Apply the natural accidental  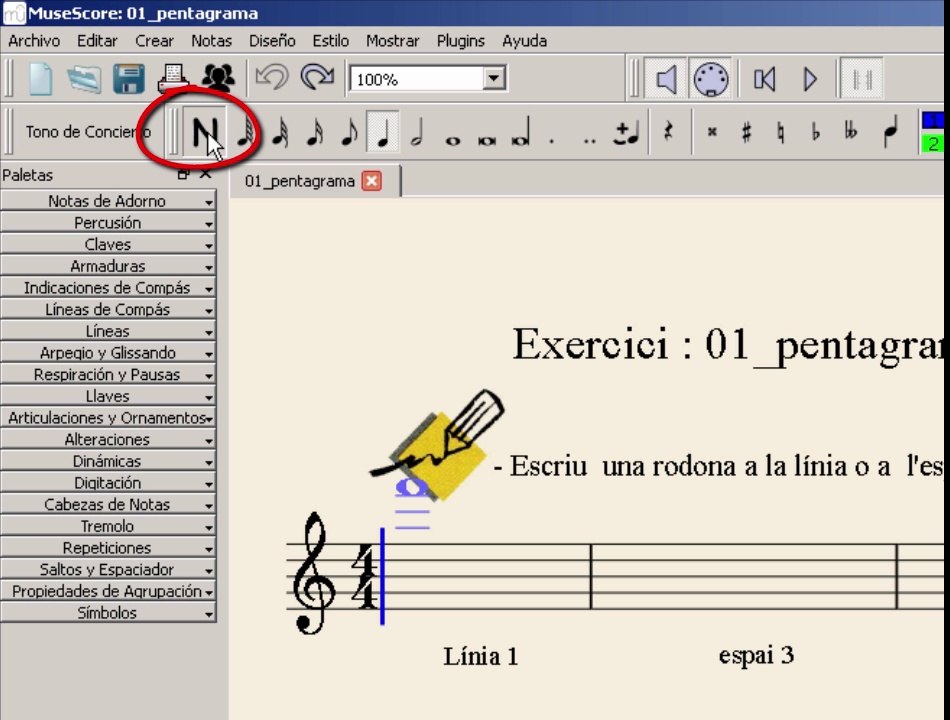pyautogui.click(x=781, y=132)
